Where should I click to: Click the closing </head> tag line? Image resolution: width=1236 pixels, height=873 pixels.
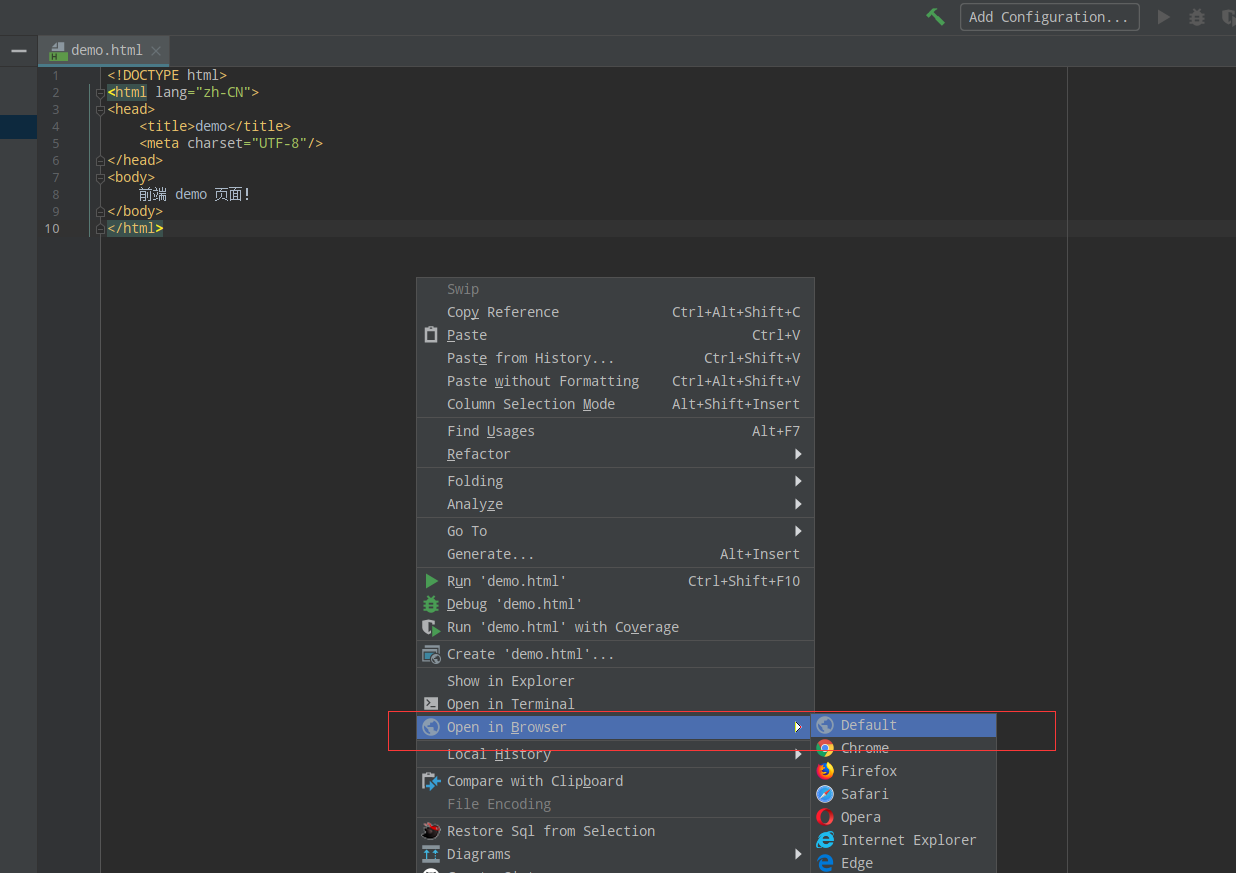coord(135,160)
